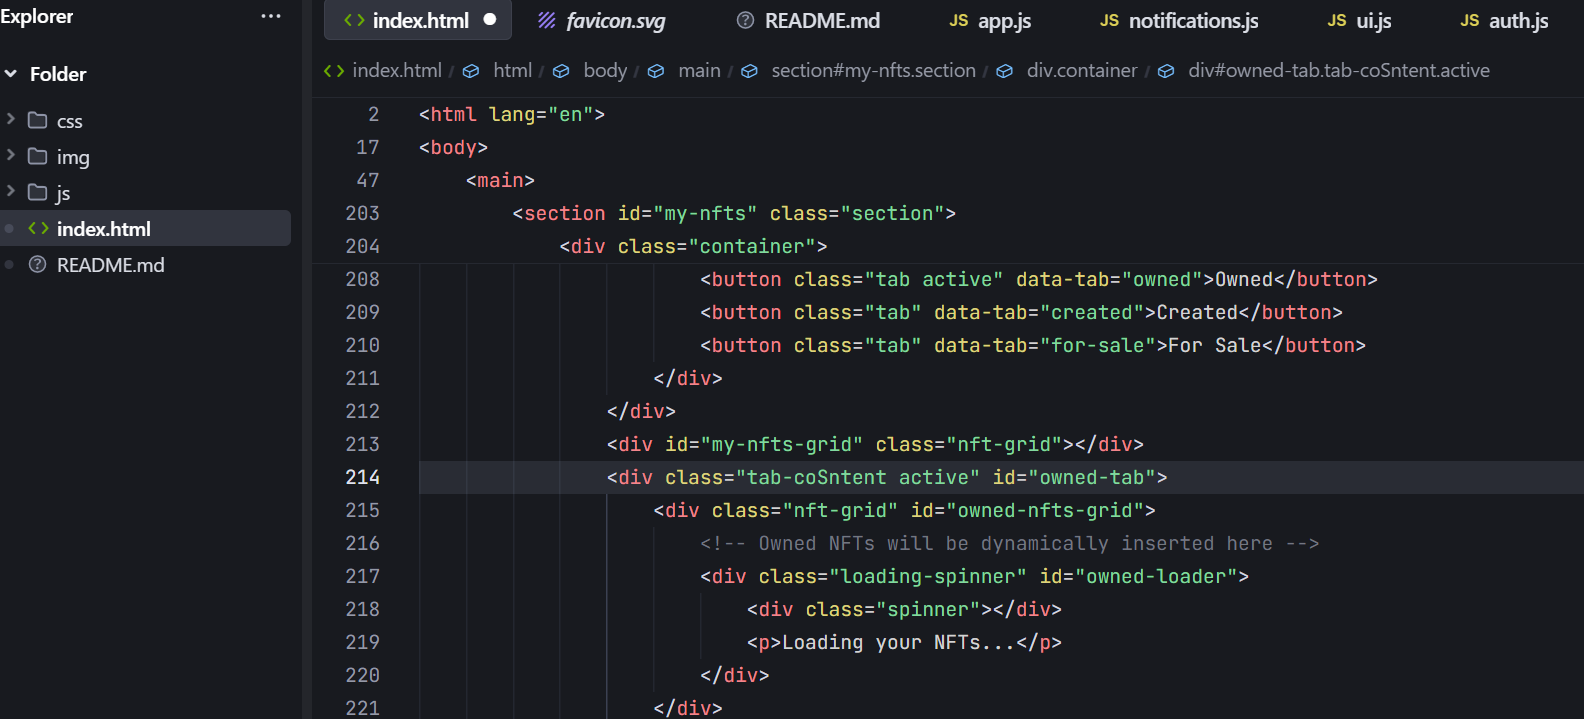Screen dimensions: 1584x719
Task: Click the JS icon on the notifications.js tab
Action: tap(1109, 20)
